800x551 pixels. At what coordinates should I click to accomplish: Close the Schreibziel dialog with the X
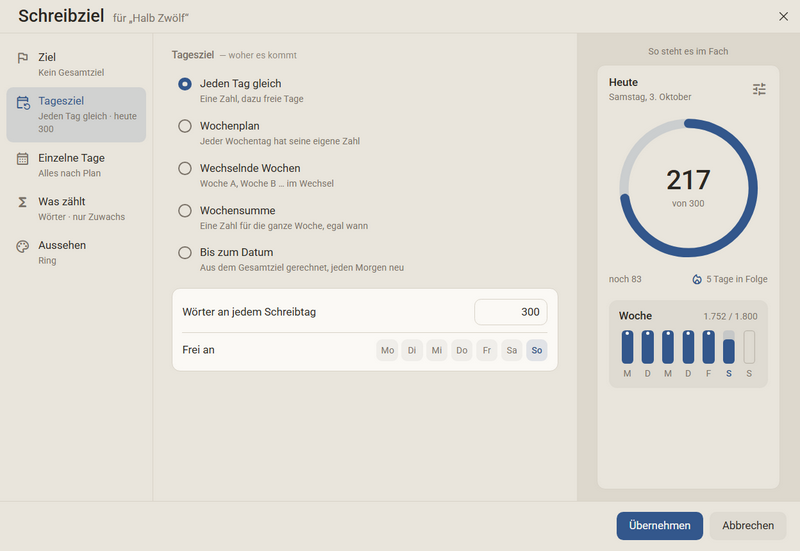[x=784, y=16]
